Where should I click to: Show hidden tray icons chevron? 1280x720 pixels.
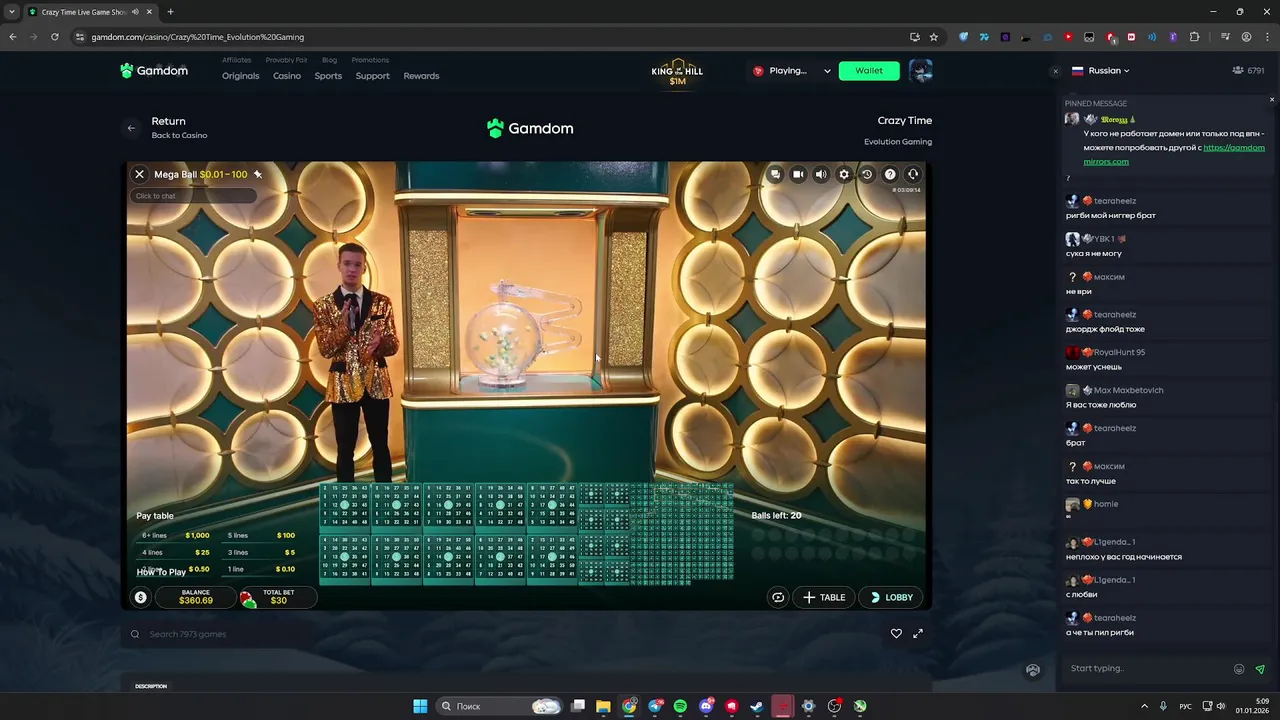tap(1144, 706)
